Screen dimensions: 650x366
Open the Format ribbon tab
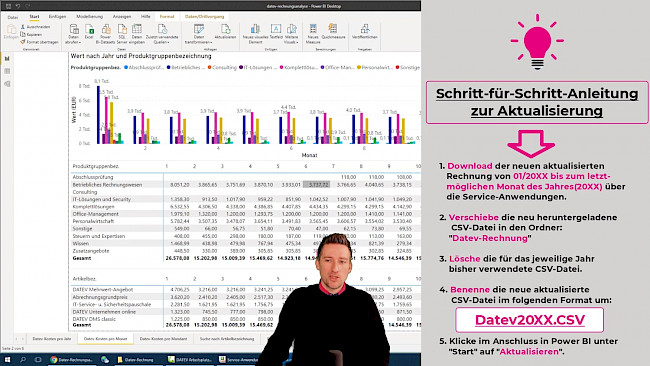click(167, 17)
